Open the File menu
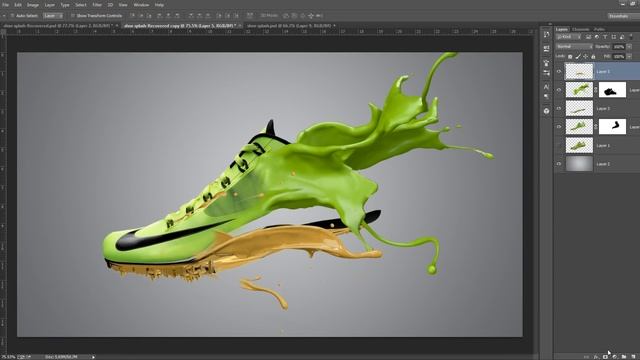The width and height of the screenshot is (640, 360). (x=6, y=5)
